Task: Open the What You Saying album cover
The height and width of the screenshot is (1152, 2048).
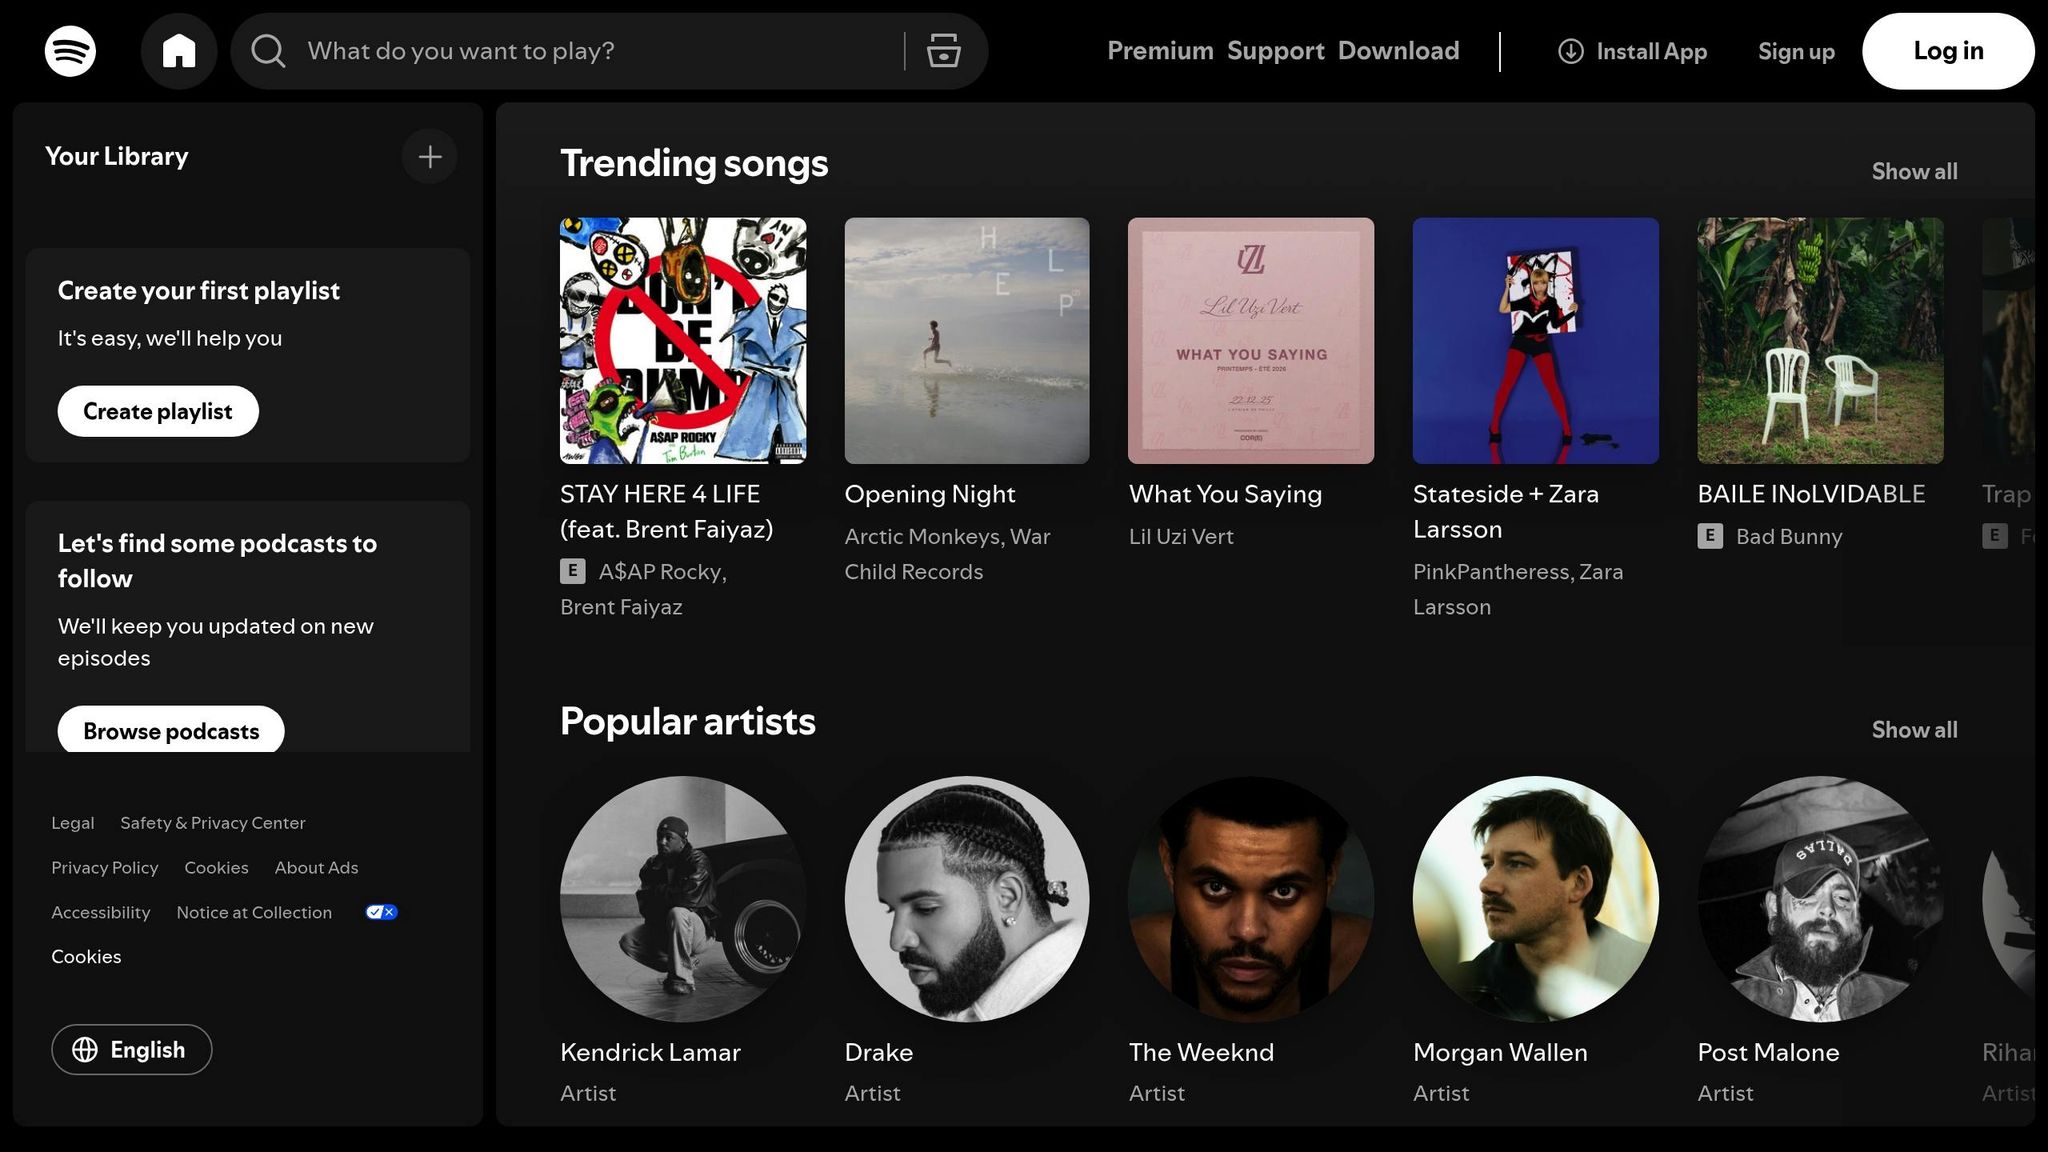Action: (x=1250, y=340)
